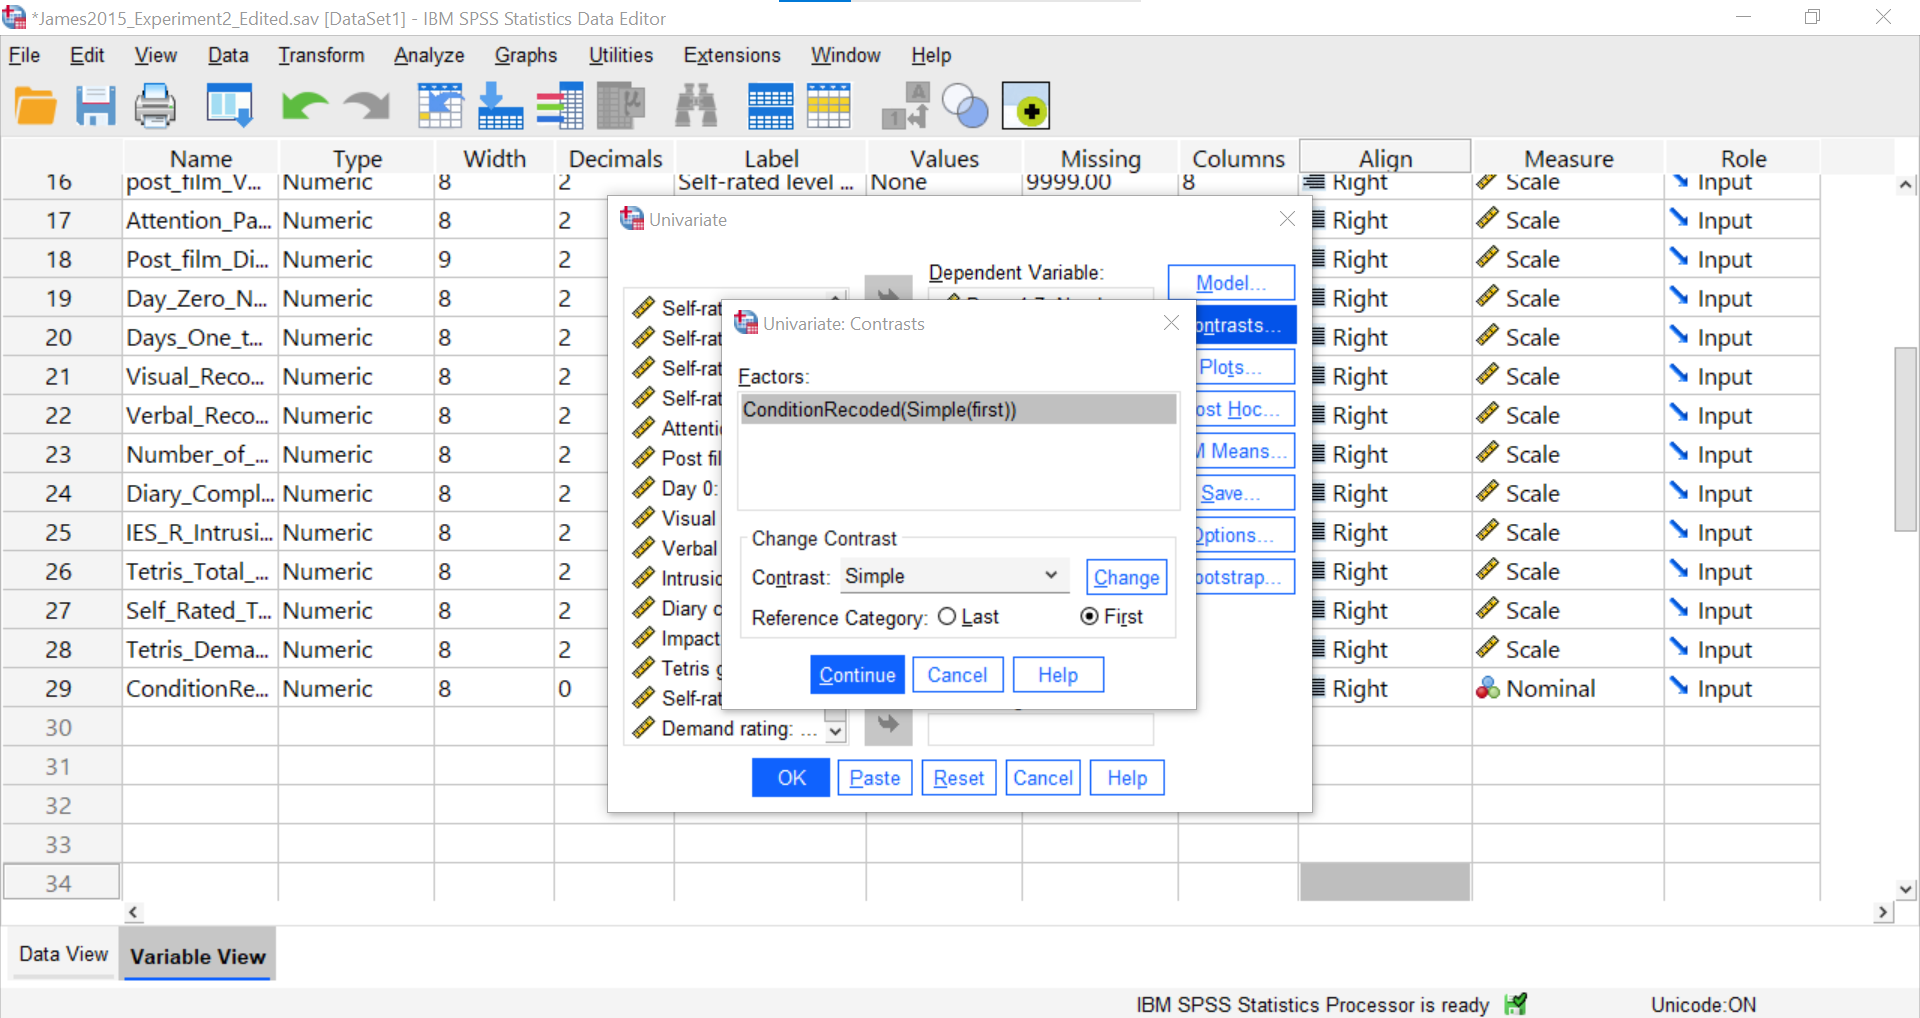Open the File menu
1920x1018 pixels.
pos(24,55)
